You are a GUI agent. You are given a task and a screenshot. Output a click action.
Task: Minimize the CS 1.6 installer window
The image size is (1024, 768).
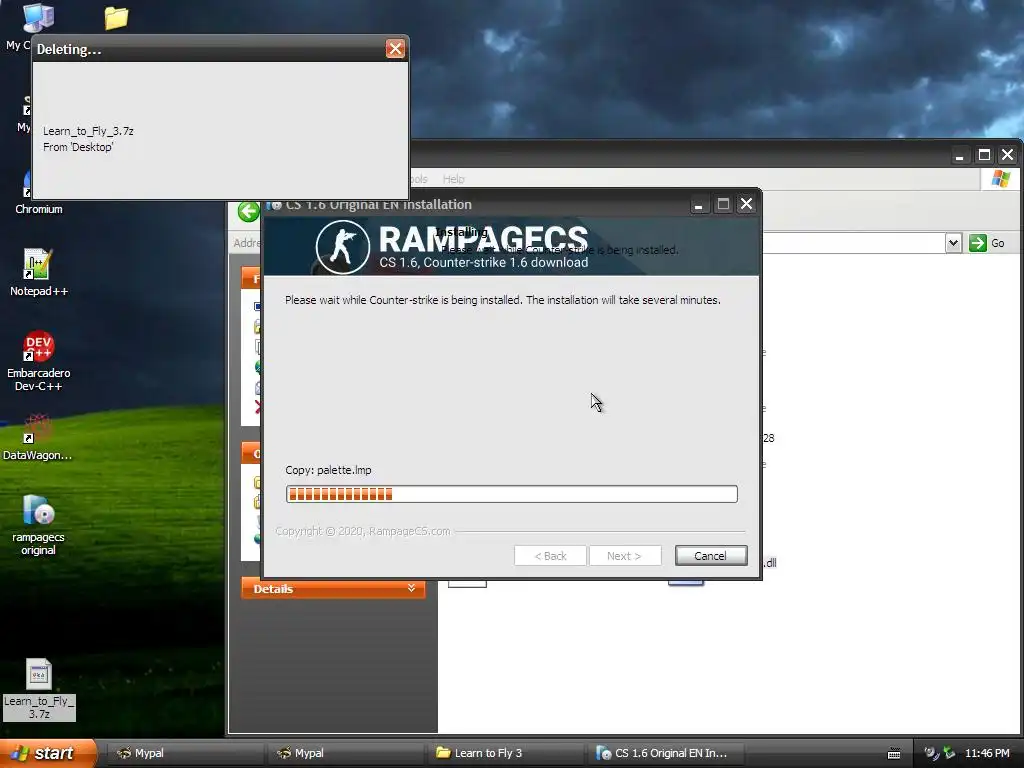[698, 204]
